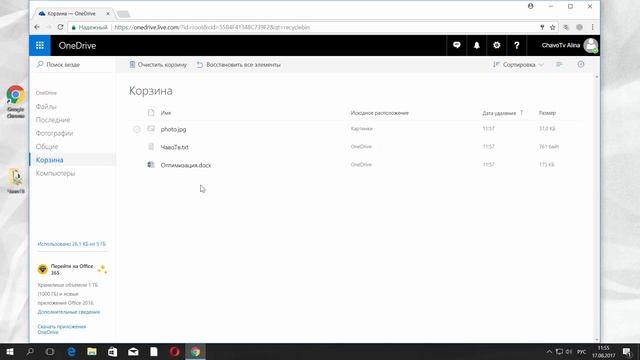640x360 pixels.
Task: Click the storage usage link Использовано
Action: click(71, 244)
